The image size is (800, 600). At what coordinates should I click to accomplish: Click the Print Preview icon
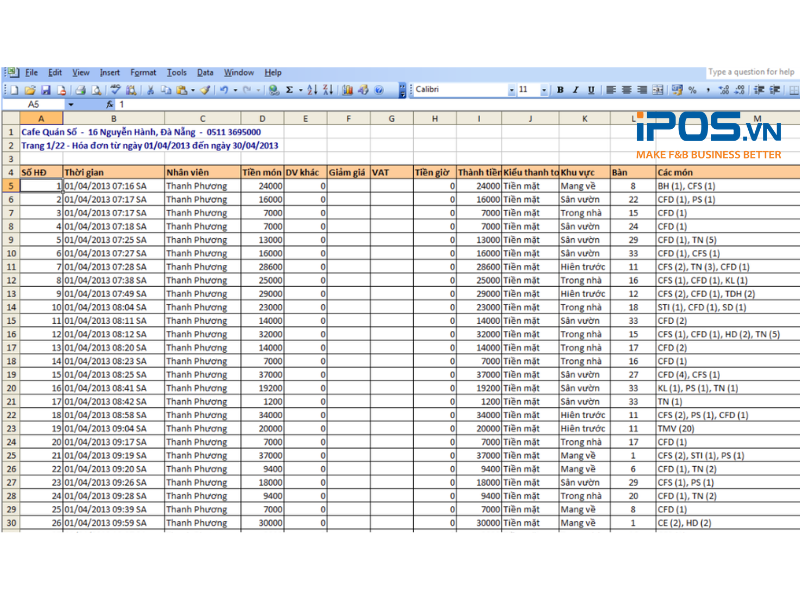tap(98, 90)
